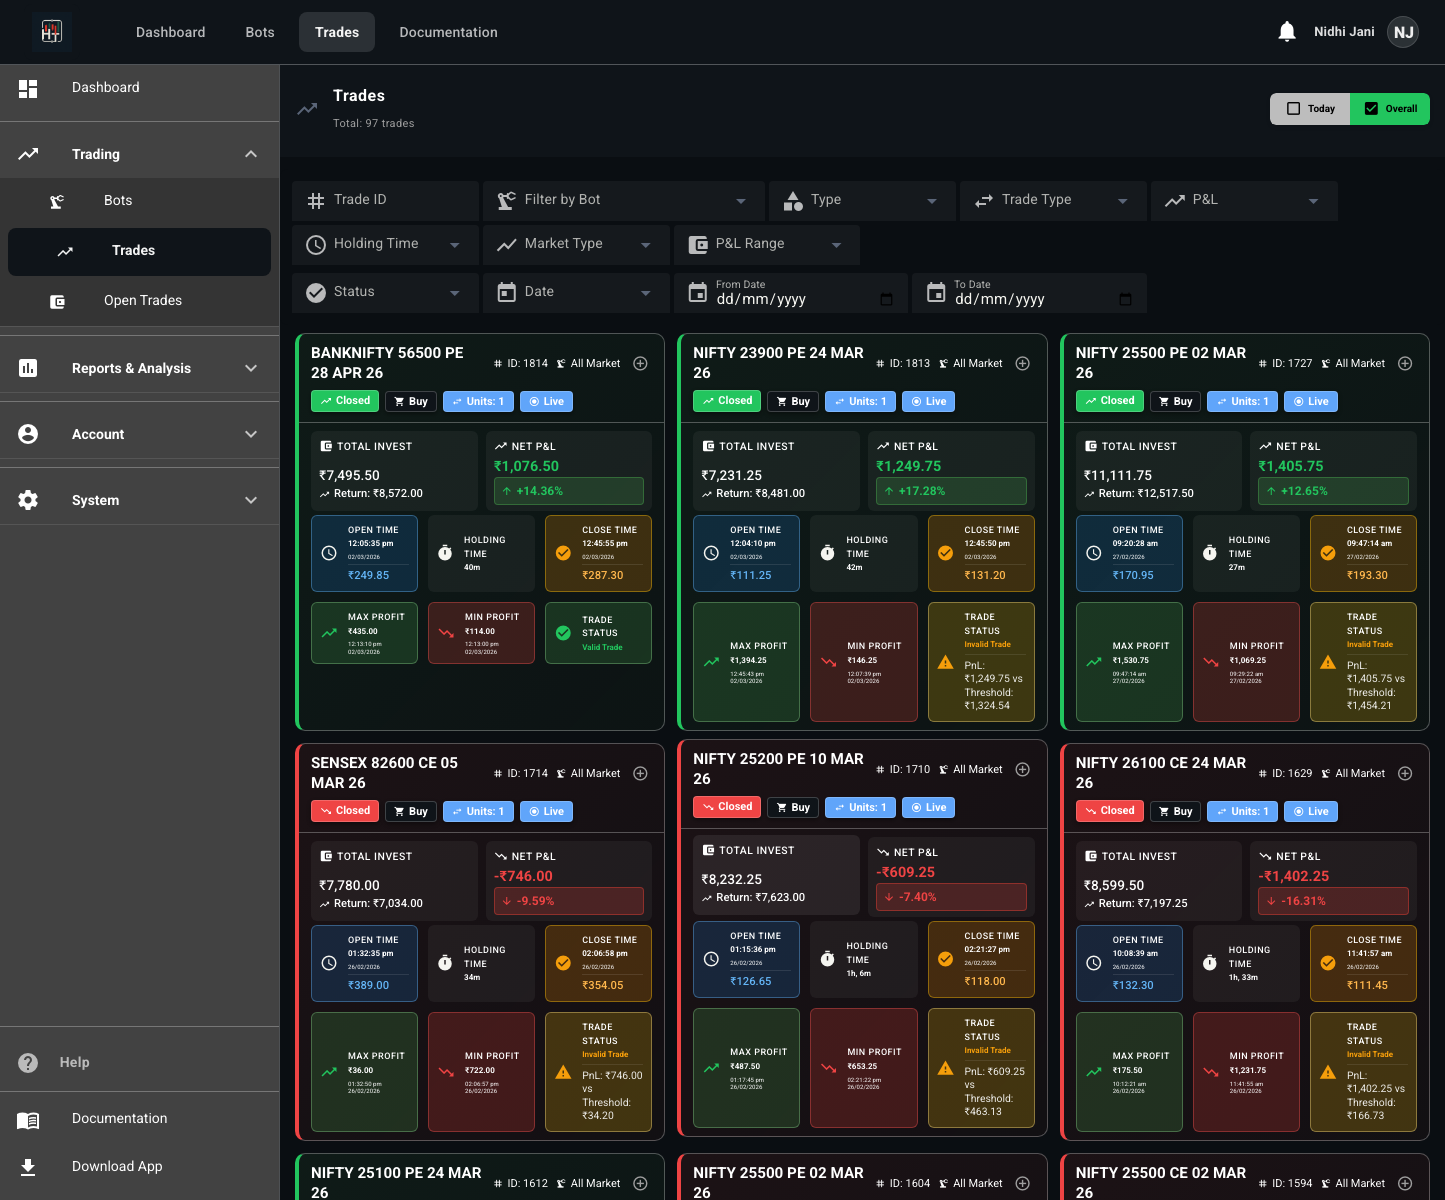Expand details on BANKNIFTY 56500 PE trade card

(x=640, y=363)
